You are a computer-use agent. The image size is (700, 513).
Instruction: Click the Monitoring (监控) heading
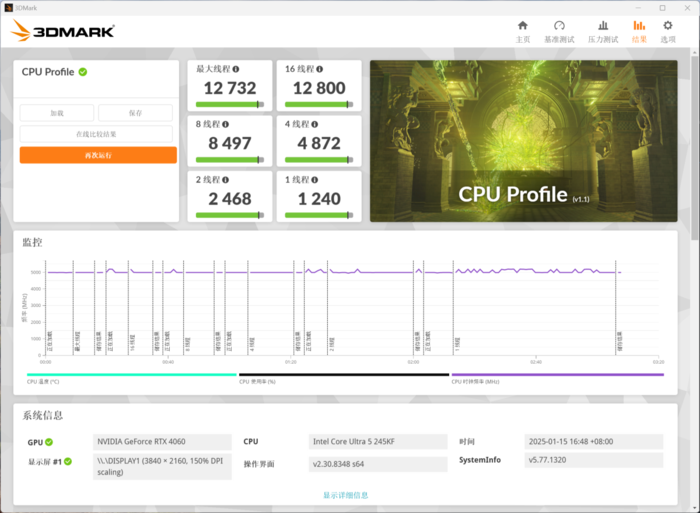point(33,242)
